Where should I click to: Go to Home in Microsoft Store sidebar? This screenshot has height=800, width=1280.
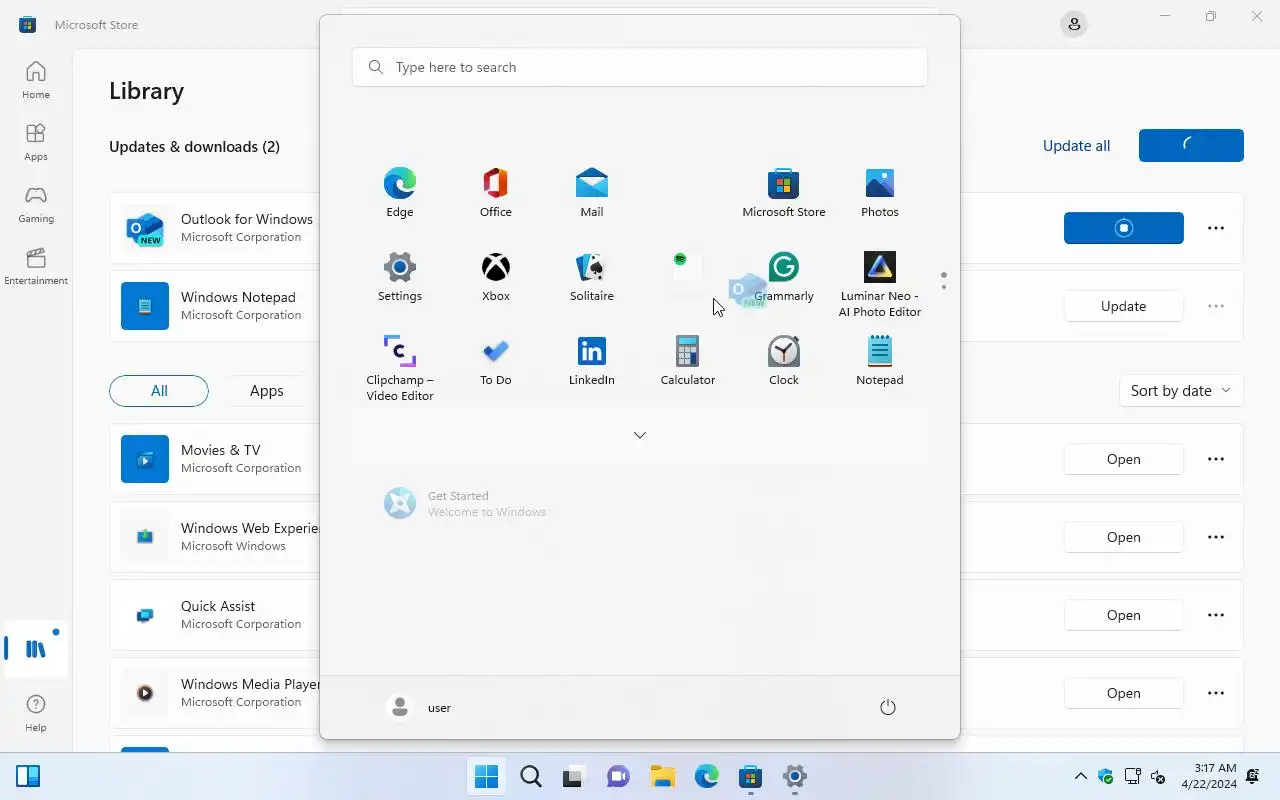coord(36,80)
